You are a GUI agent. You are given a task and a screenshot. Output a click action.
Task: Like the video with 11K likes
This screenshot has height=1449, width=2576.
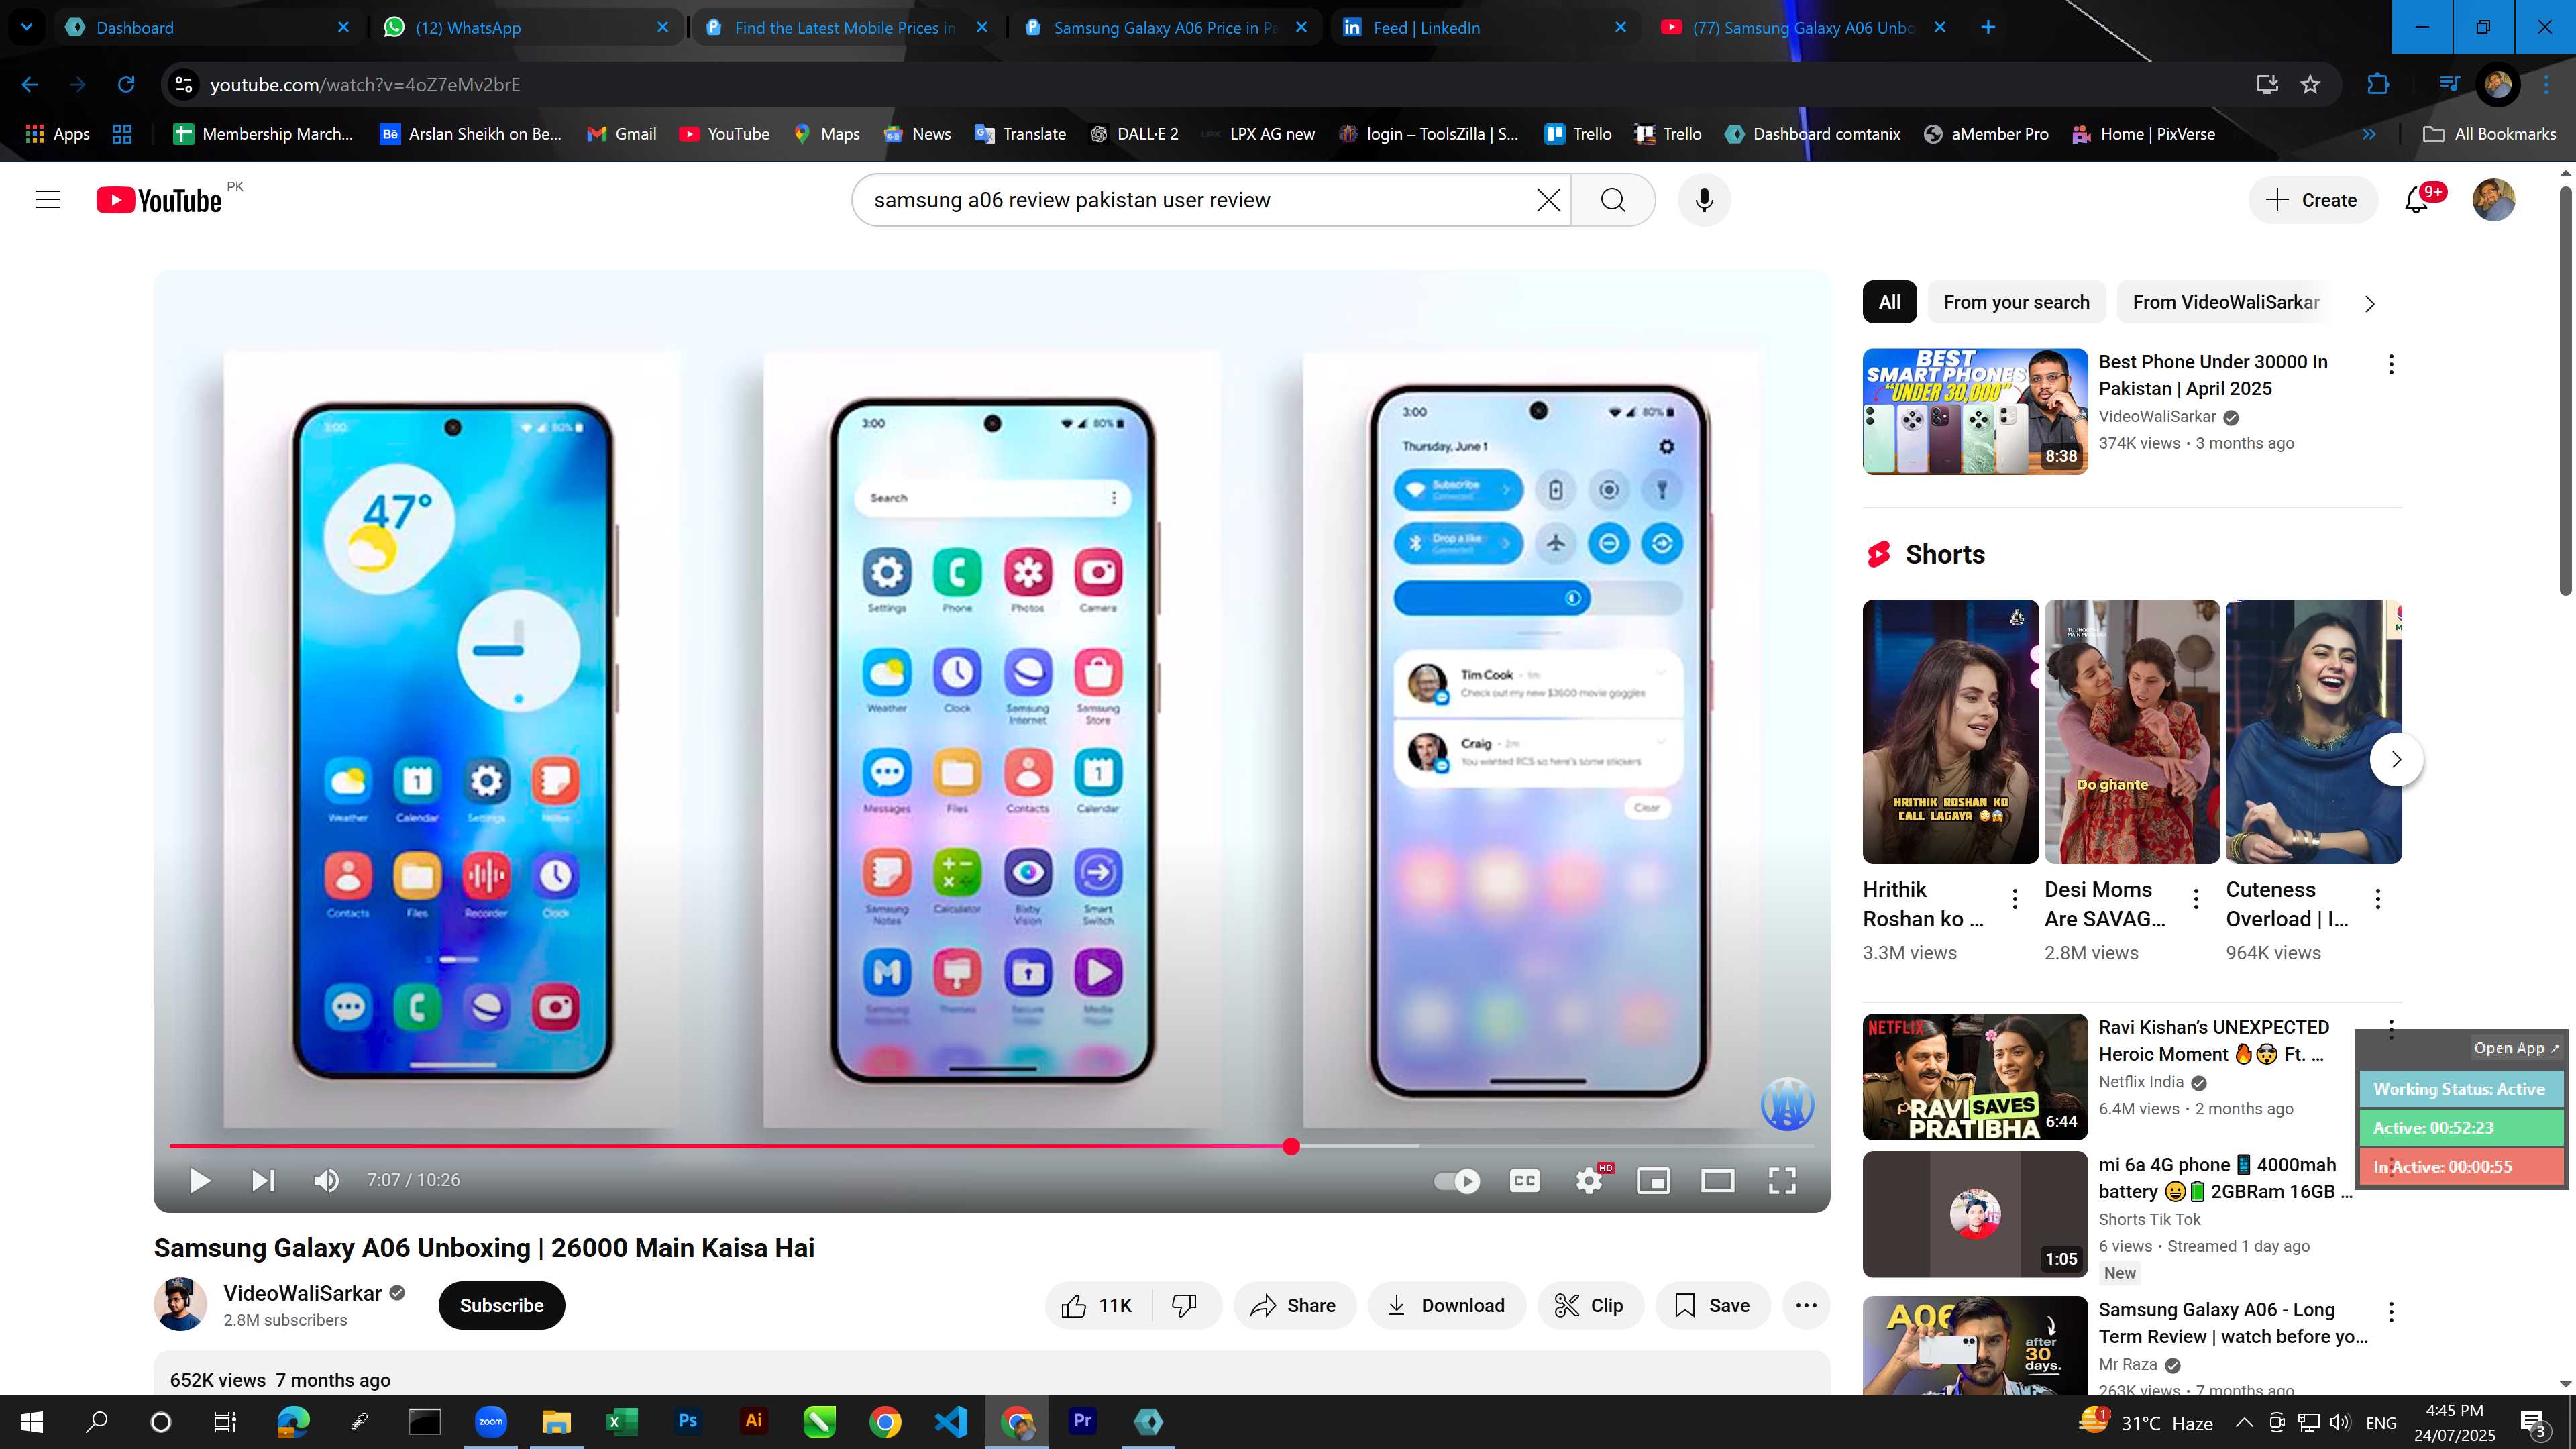pyautogui.click(x=1098, y=1305)
